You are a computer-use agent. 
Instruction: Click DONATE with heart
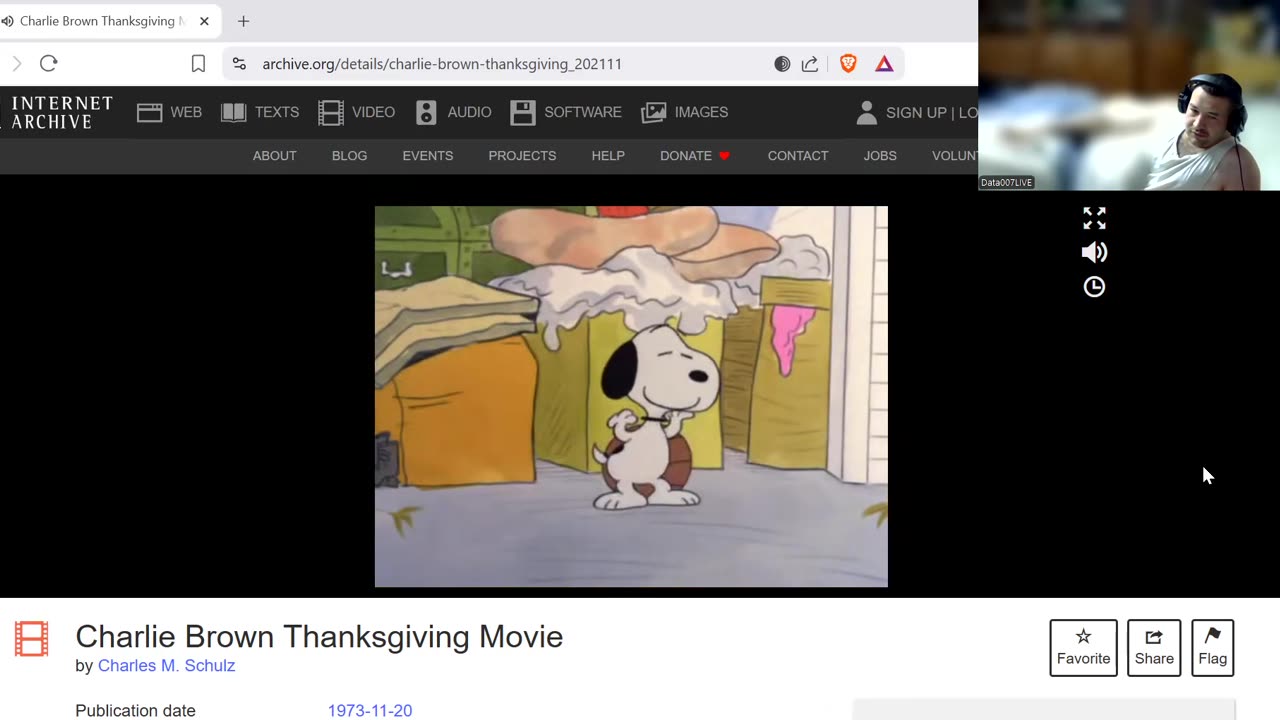tap(695, 156)
